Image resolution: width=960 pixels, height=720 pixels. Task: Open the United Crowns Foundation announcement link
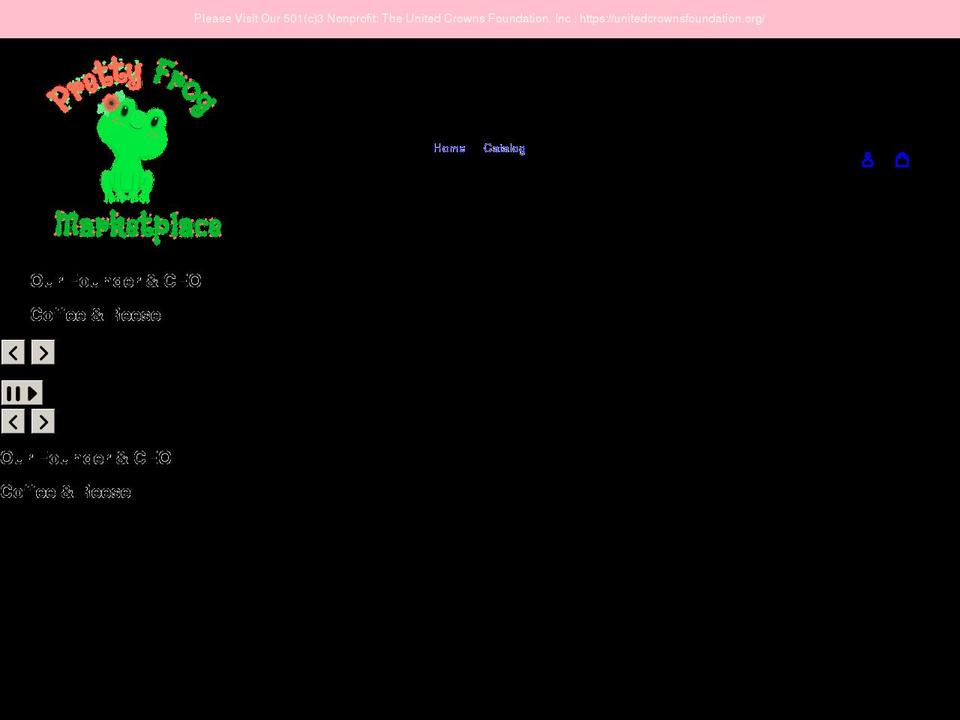coord(480,18)
